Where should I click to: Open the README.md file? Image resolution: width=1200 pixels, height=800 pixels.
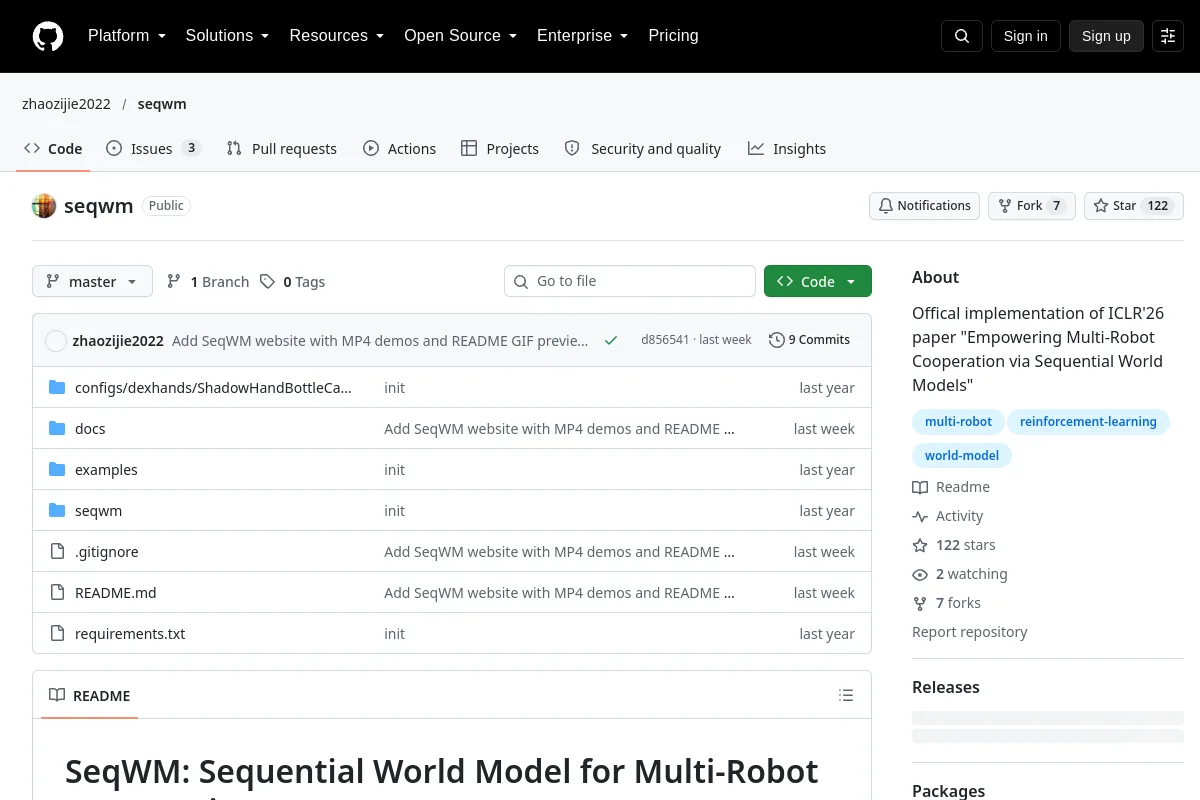pyautogui.click(x=116, y=592)
